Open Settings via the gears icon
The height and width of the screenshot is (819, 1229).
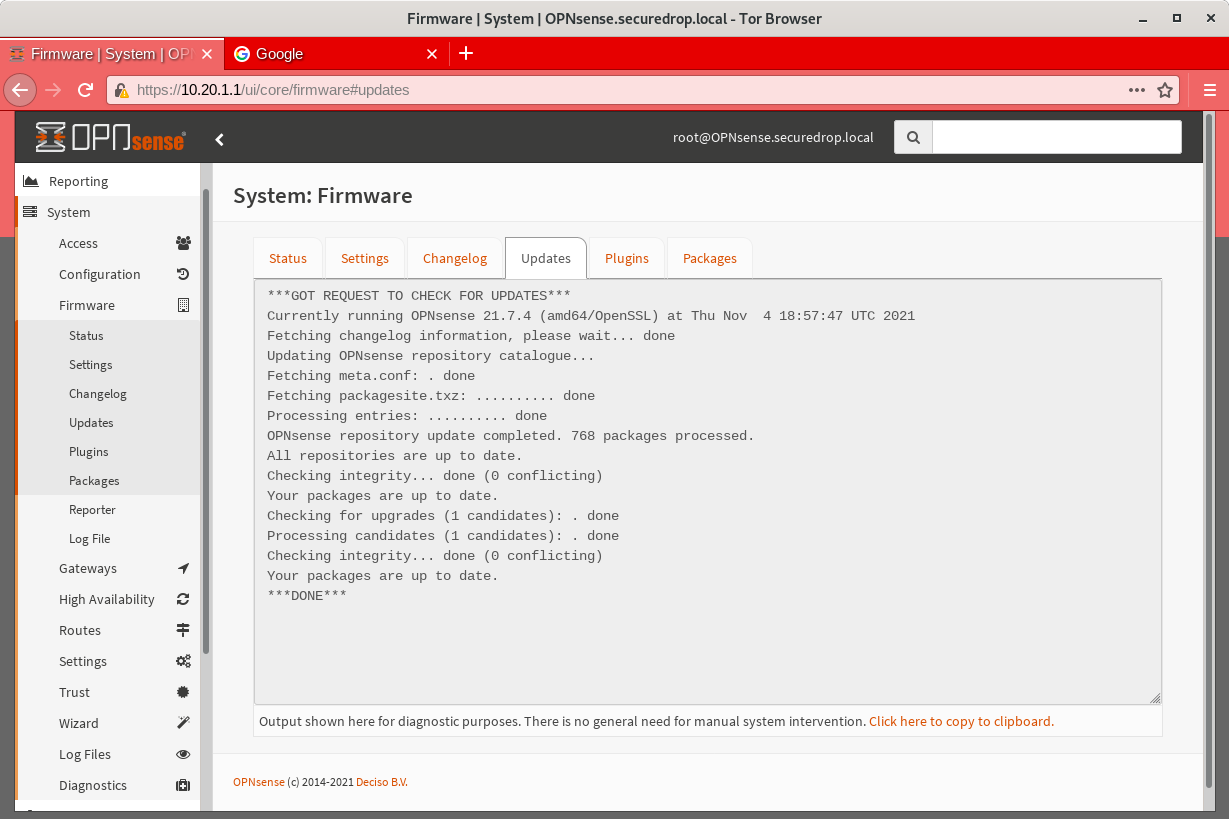[x=182, y=661]
